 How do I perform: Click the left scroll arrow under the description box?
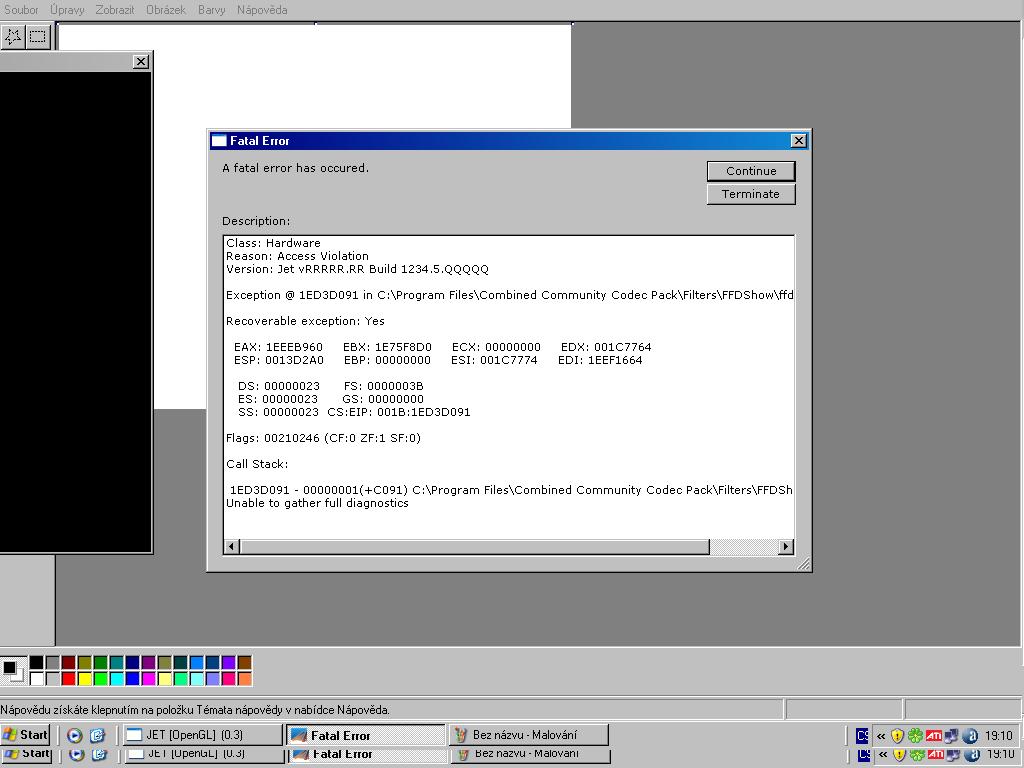pyautogui.click(x=231, y=547)
